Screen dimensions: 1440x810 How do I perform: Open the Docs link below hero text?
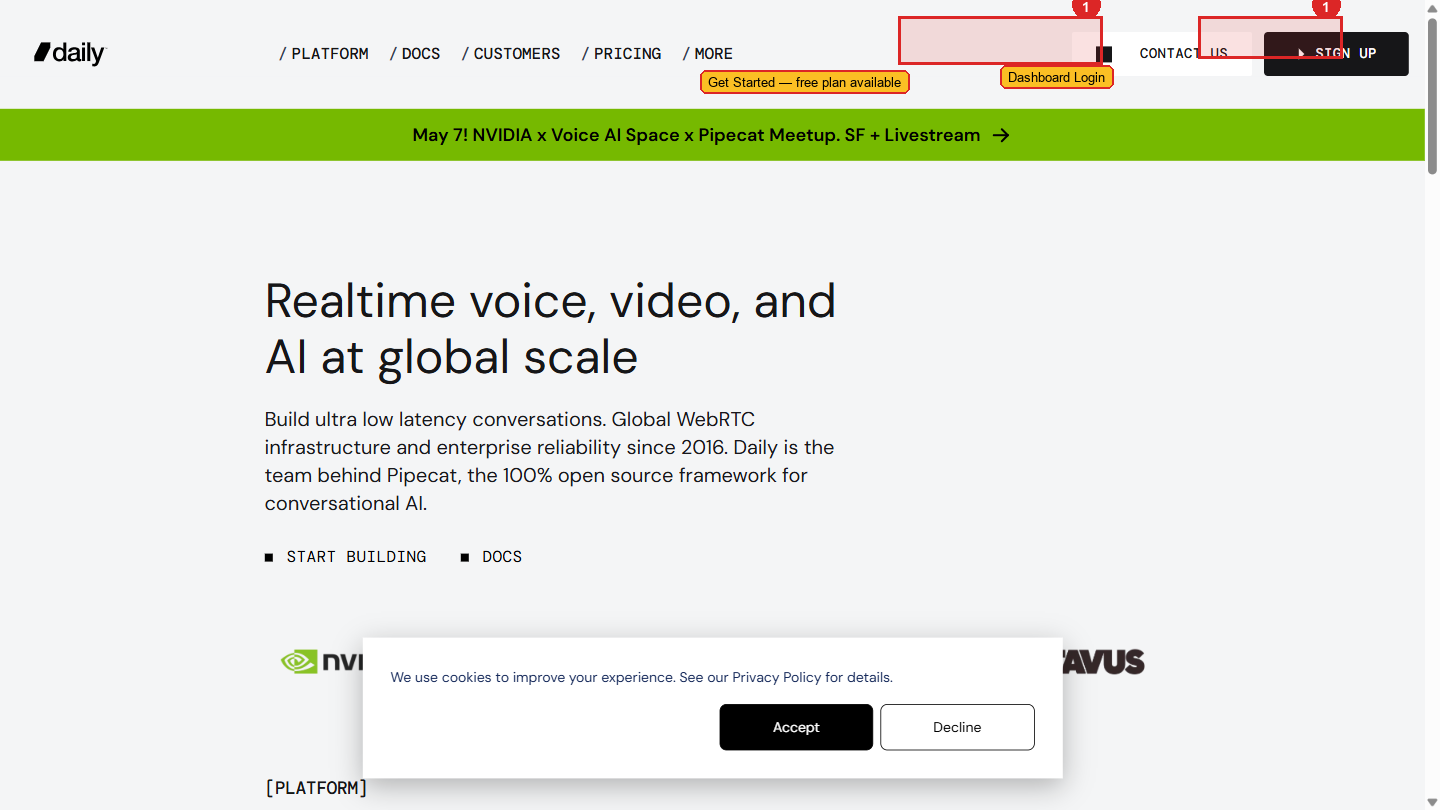[x=491, y=557]
